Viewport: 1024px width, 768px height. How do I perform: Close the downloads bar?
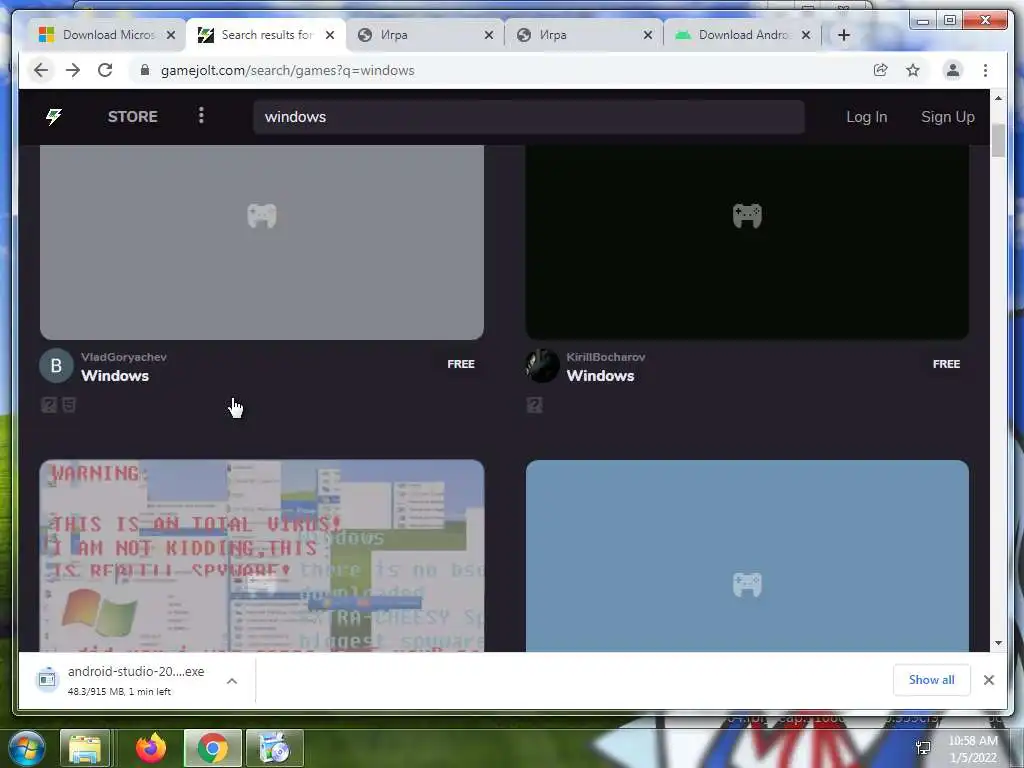[989, 680]
